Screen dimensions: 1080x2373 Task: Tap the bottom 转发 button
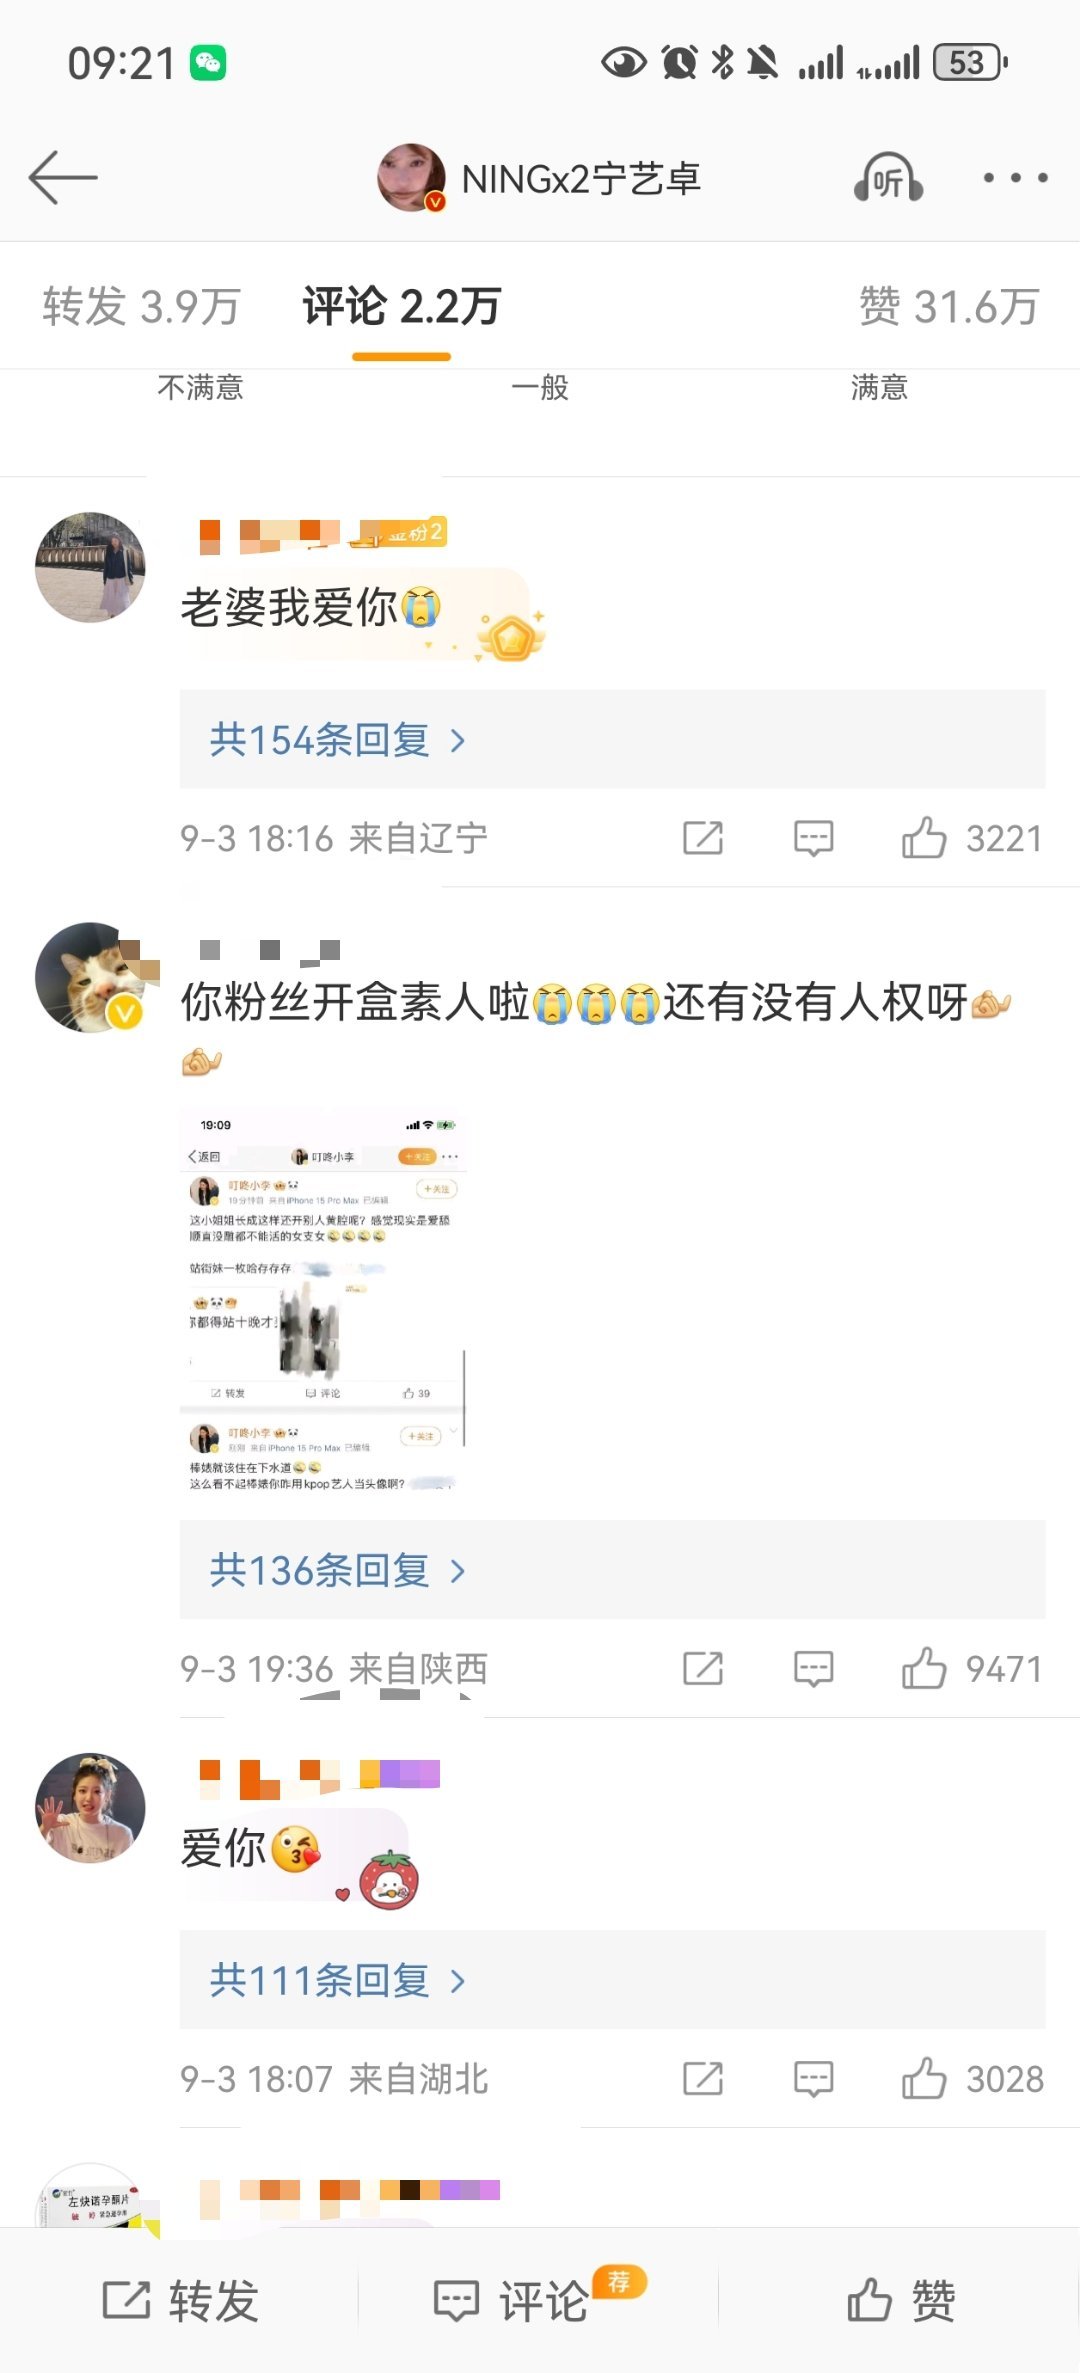[x=181, y=2300]
